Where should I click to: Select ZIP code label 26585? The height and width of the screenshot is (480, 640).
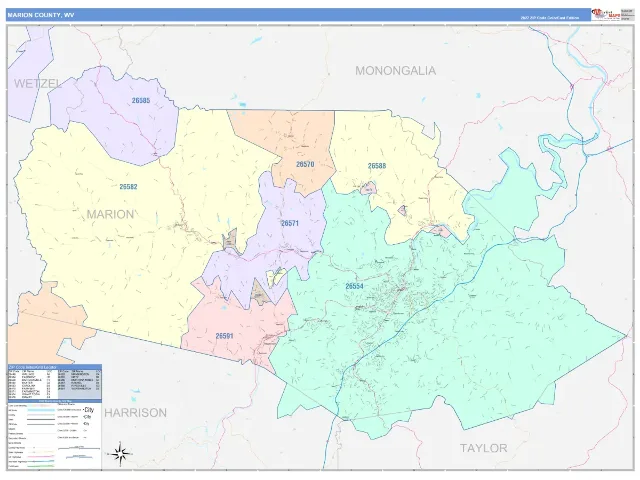click(x=141, y=100)
